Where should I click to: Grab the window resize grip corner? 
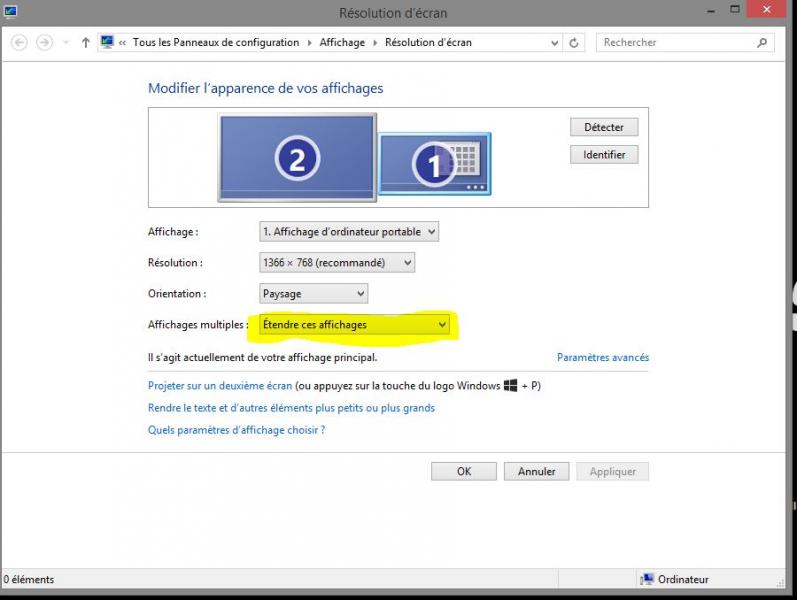(781, 582)
